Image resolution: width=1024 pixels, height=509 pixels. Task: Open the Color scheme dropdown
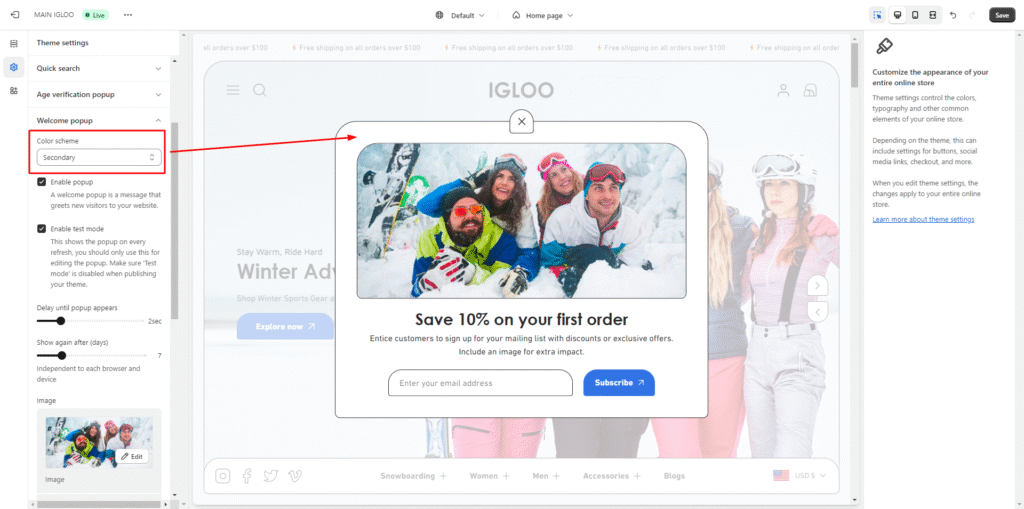tap(98, 157)
